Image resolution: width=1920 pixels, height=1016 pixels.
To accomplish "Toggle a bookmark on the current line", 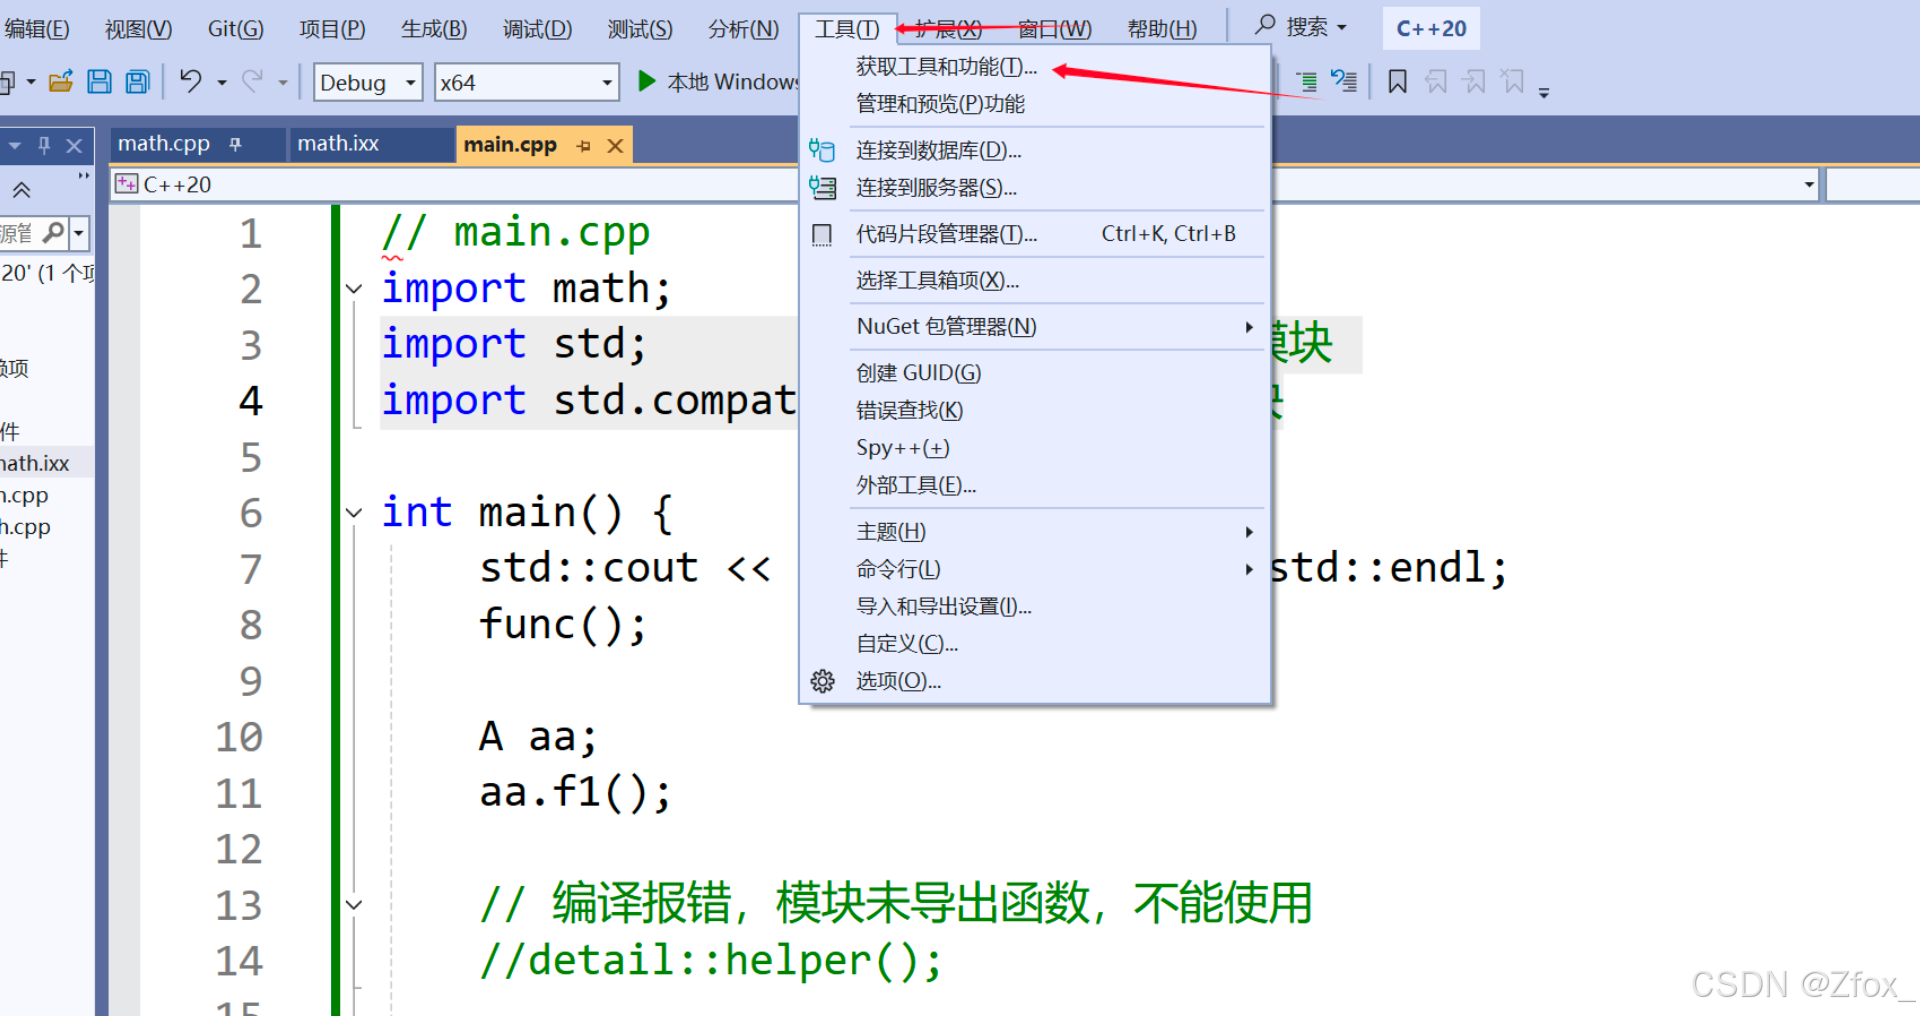I will coord(1397,81).
